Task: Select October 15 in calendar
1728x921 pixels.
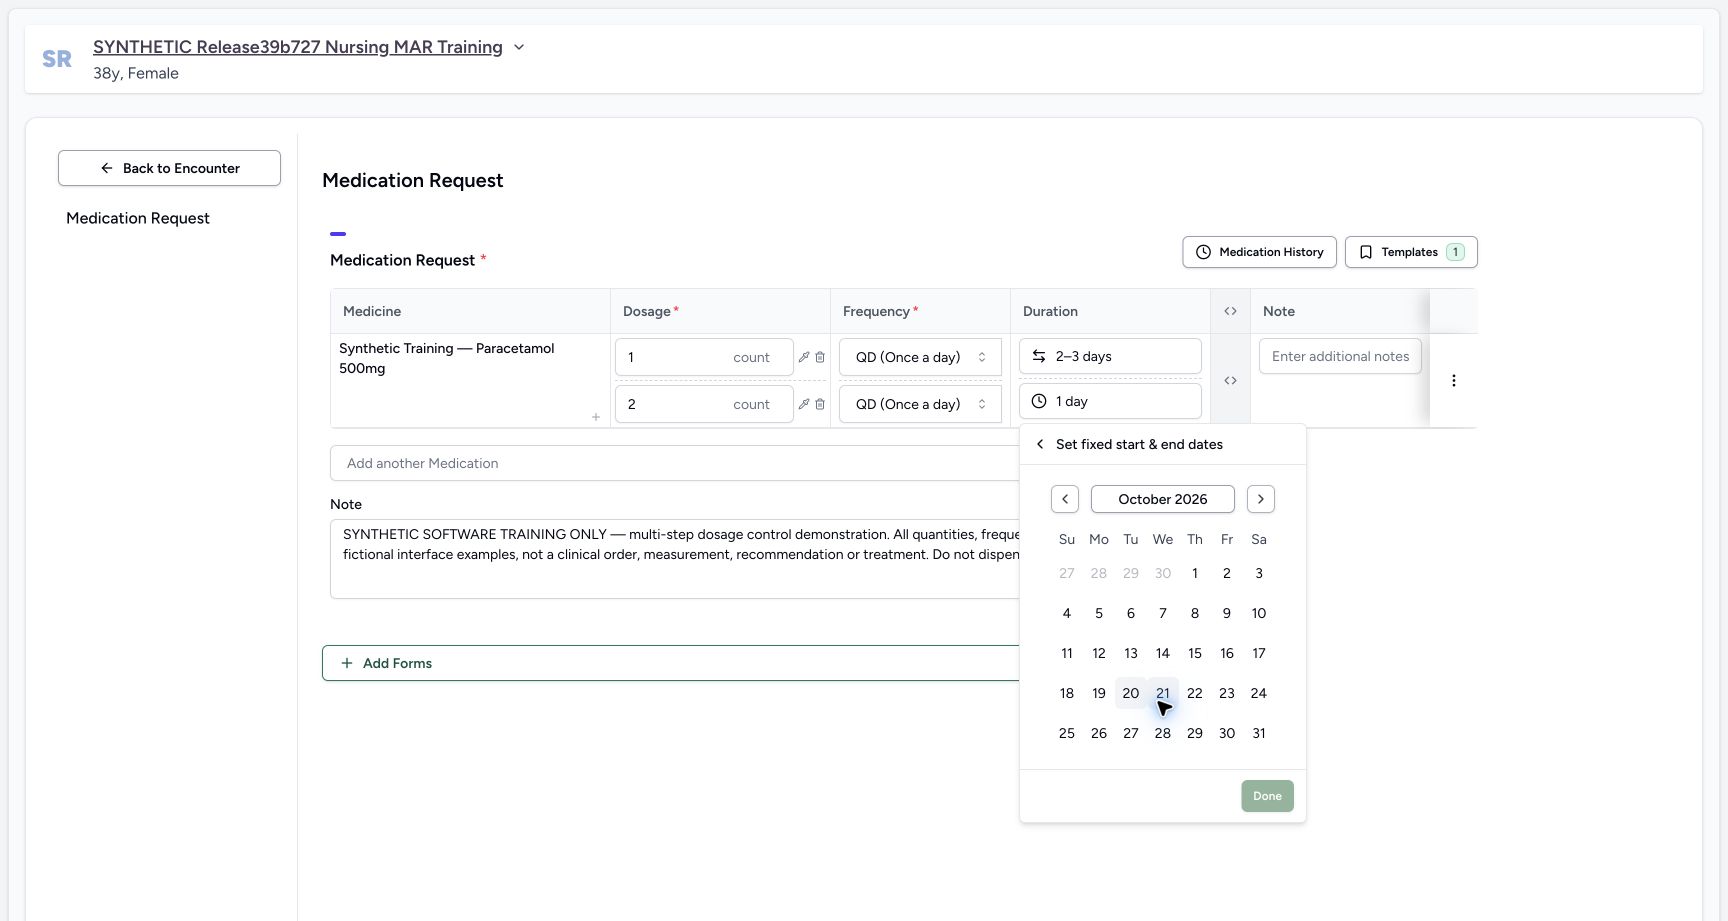Action: click(1195, 653)
